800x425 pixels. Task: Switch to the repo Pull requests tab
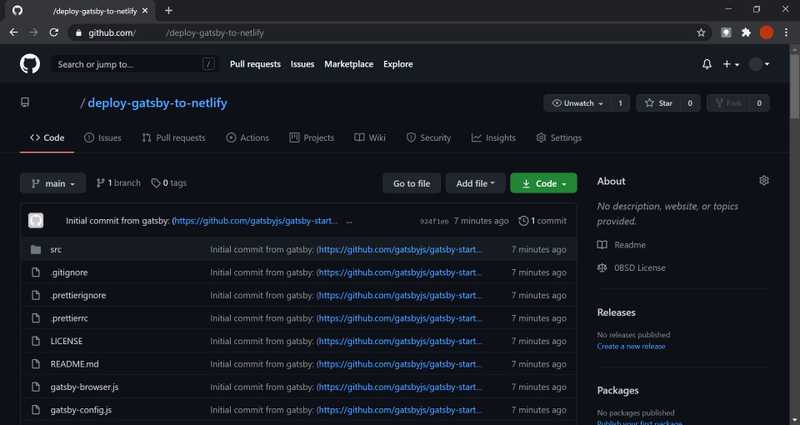point(173,138)
